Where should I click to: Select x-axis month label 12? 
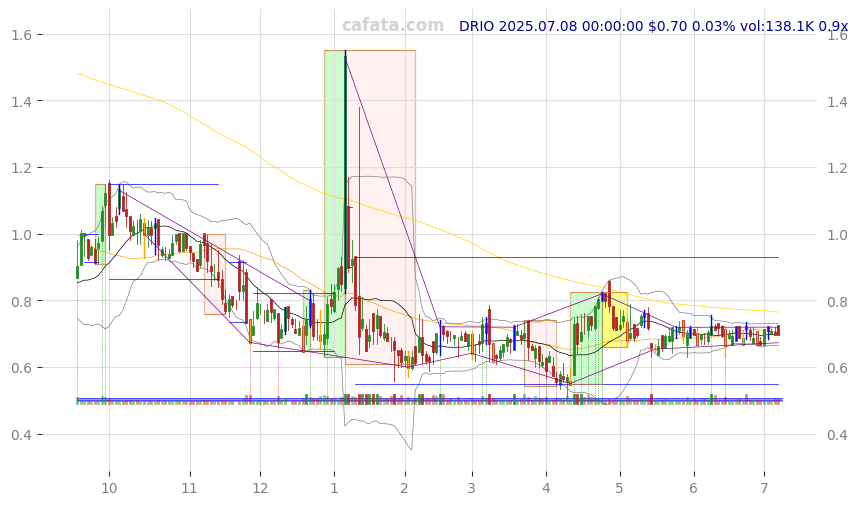tap(260, 488)
